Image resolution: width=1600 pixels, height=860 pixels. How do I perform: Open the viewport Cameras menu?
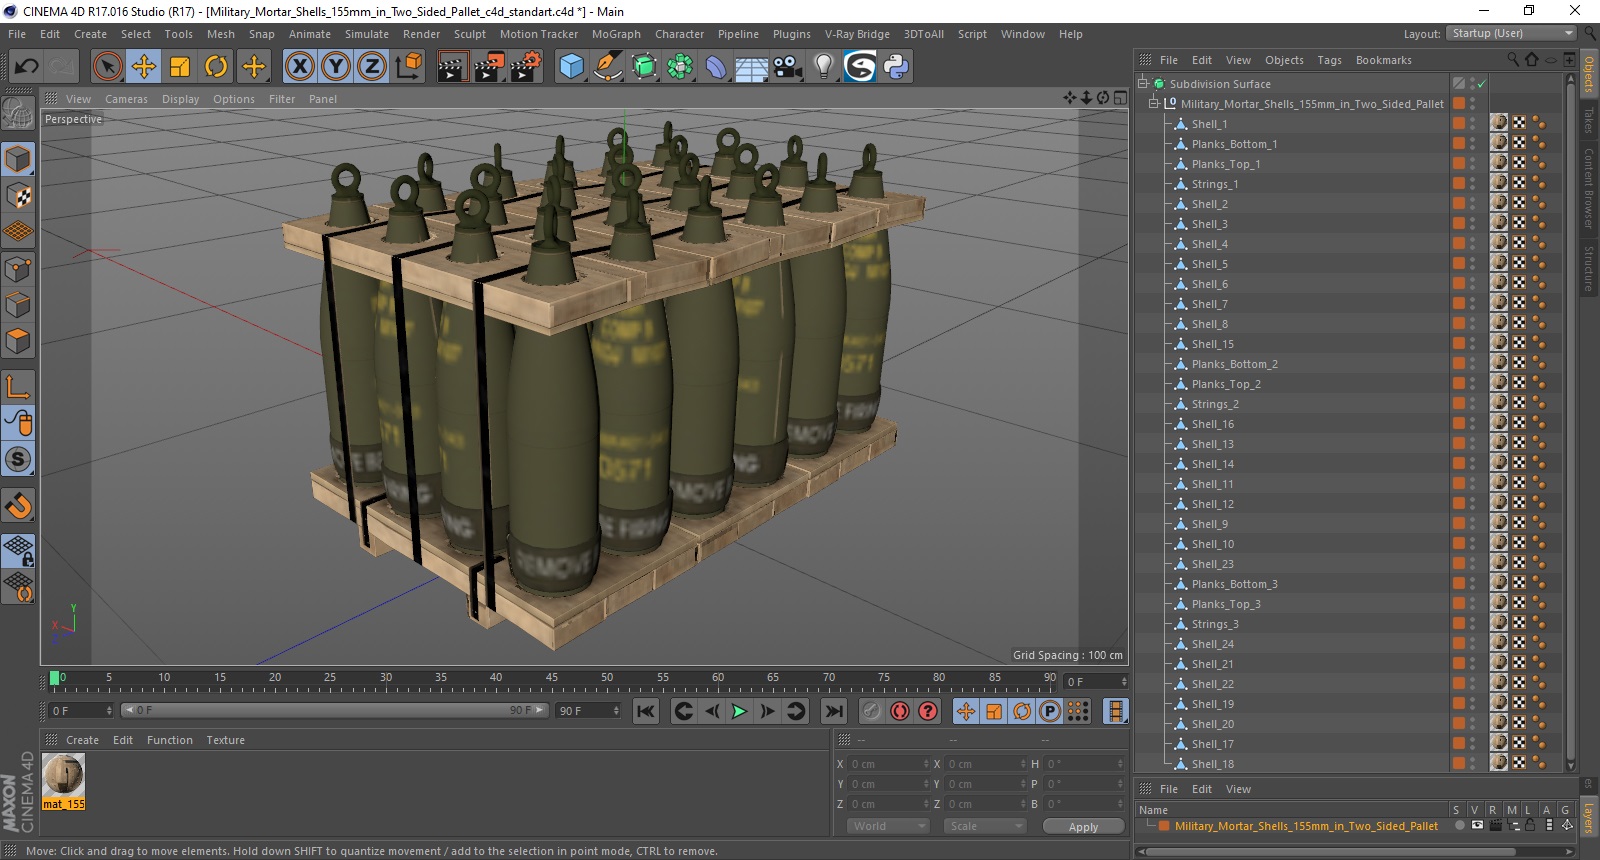[126, 99]
